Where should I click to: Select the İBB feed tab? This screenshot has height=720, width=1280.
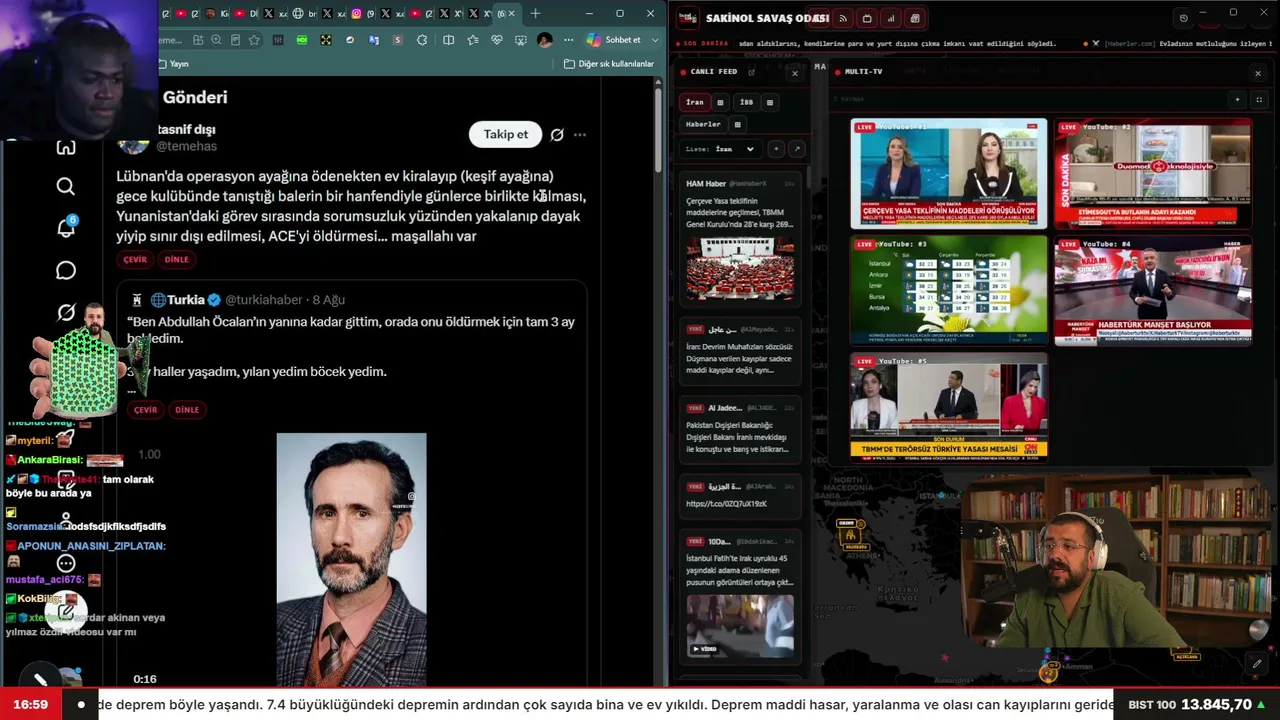746,102
